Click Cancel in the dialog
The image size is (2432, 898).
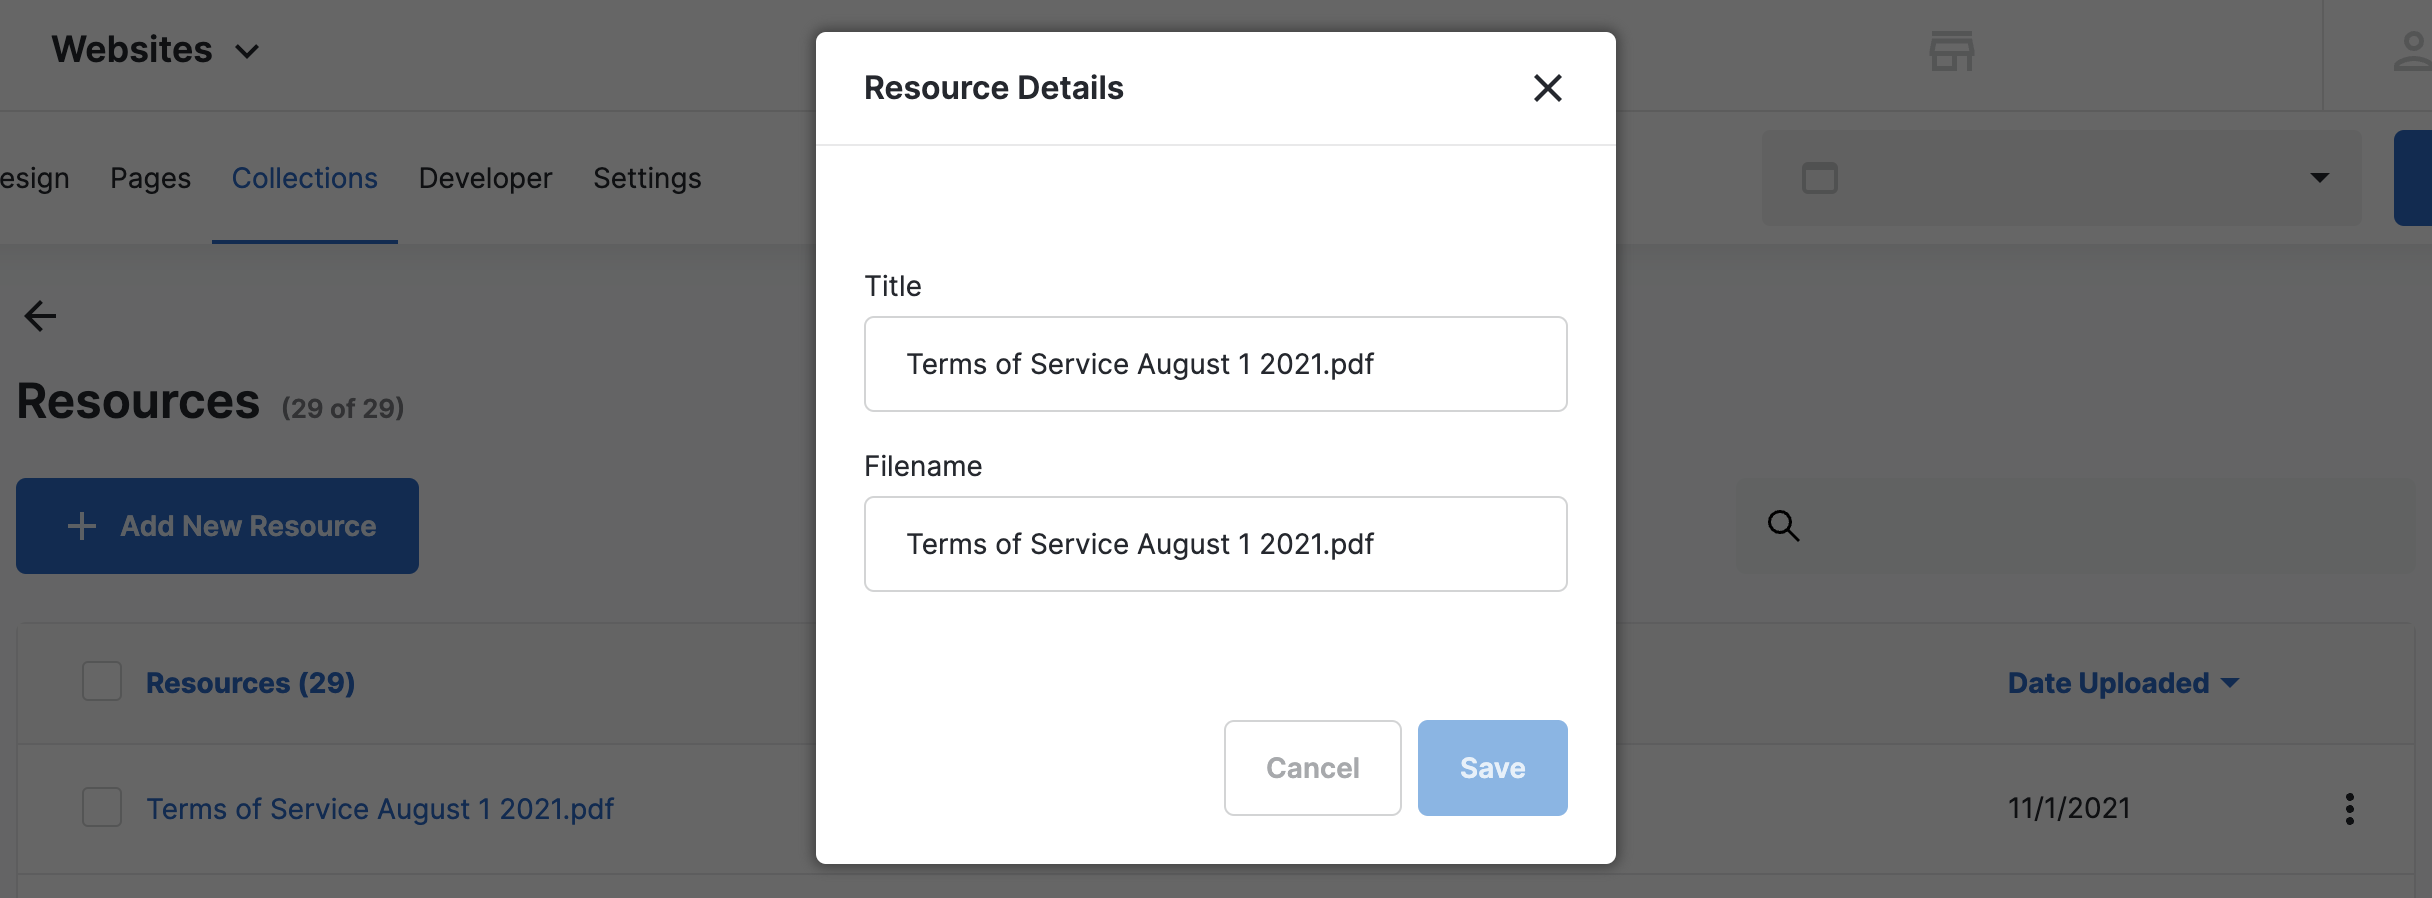(x=1312, y=768)
